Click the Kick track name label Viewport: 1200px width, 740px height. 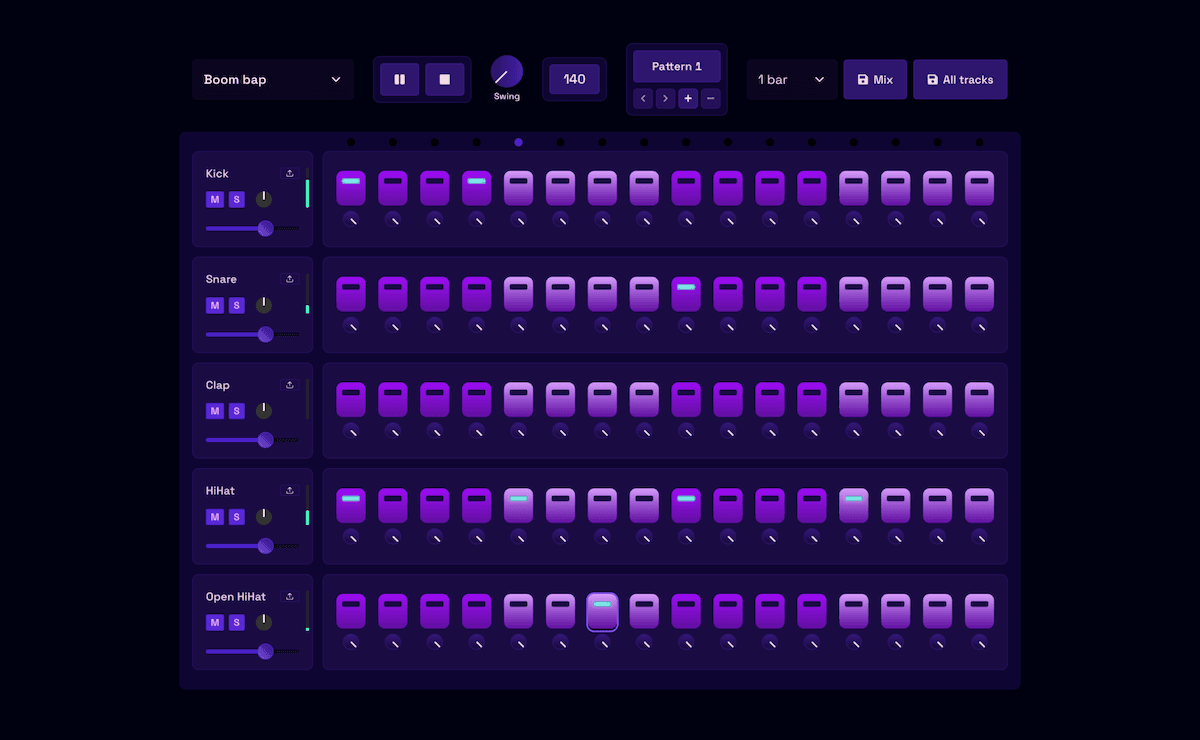pyautogui.click(x=217, y=173)
